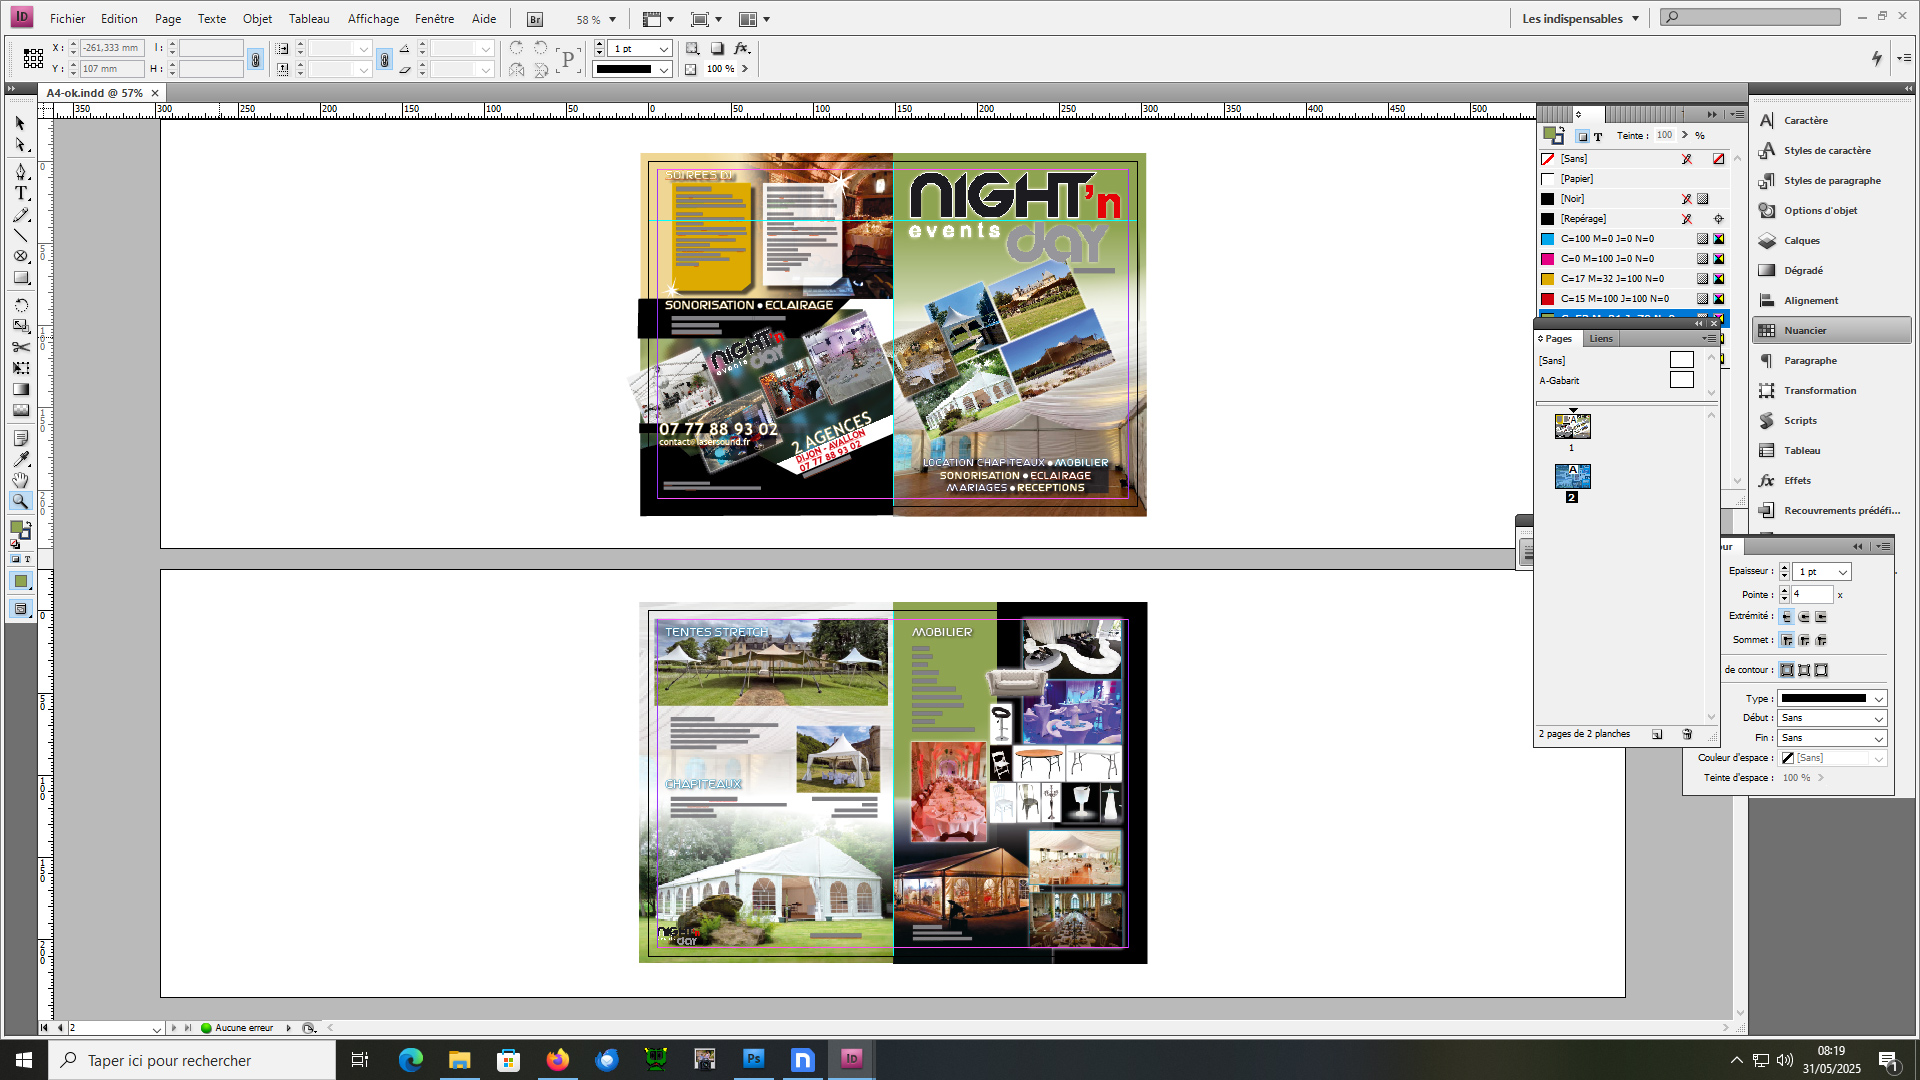Select the Ellipse Frame tool

[20, 257]
